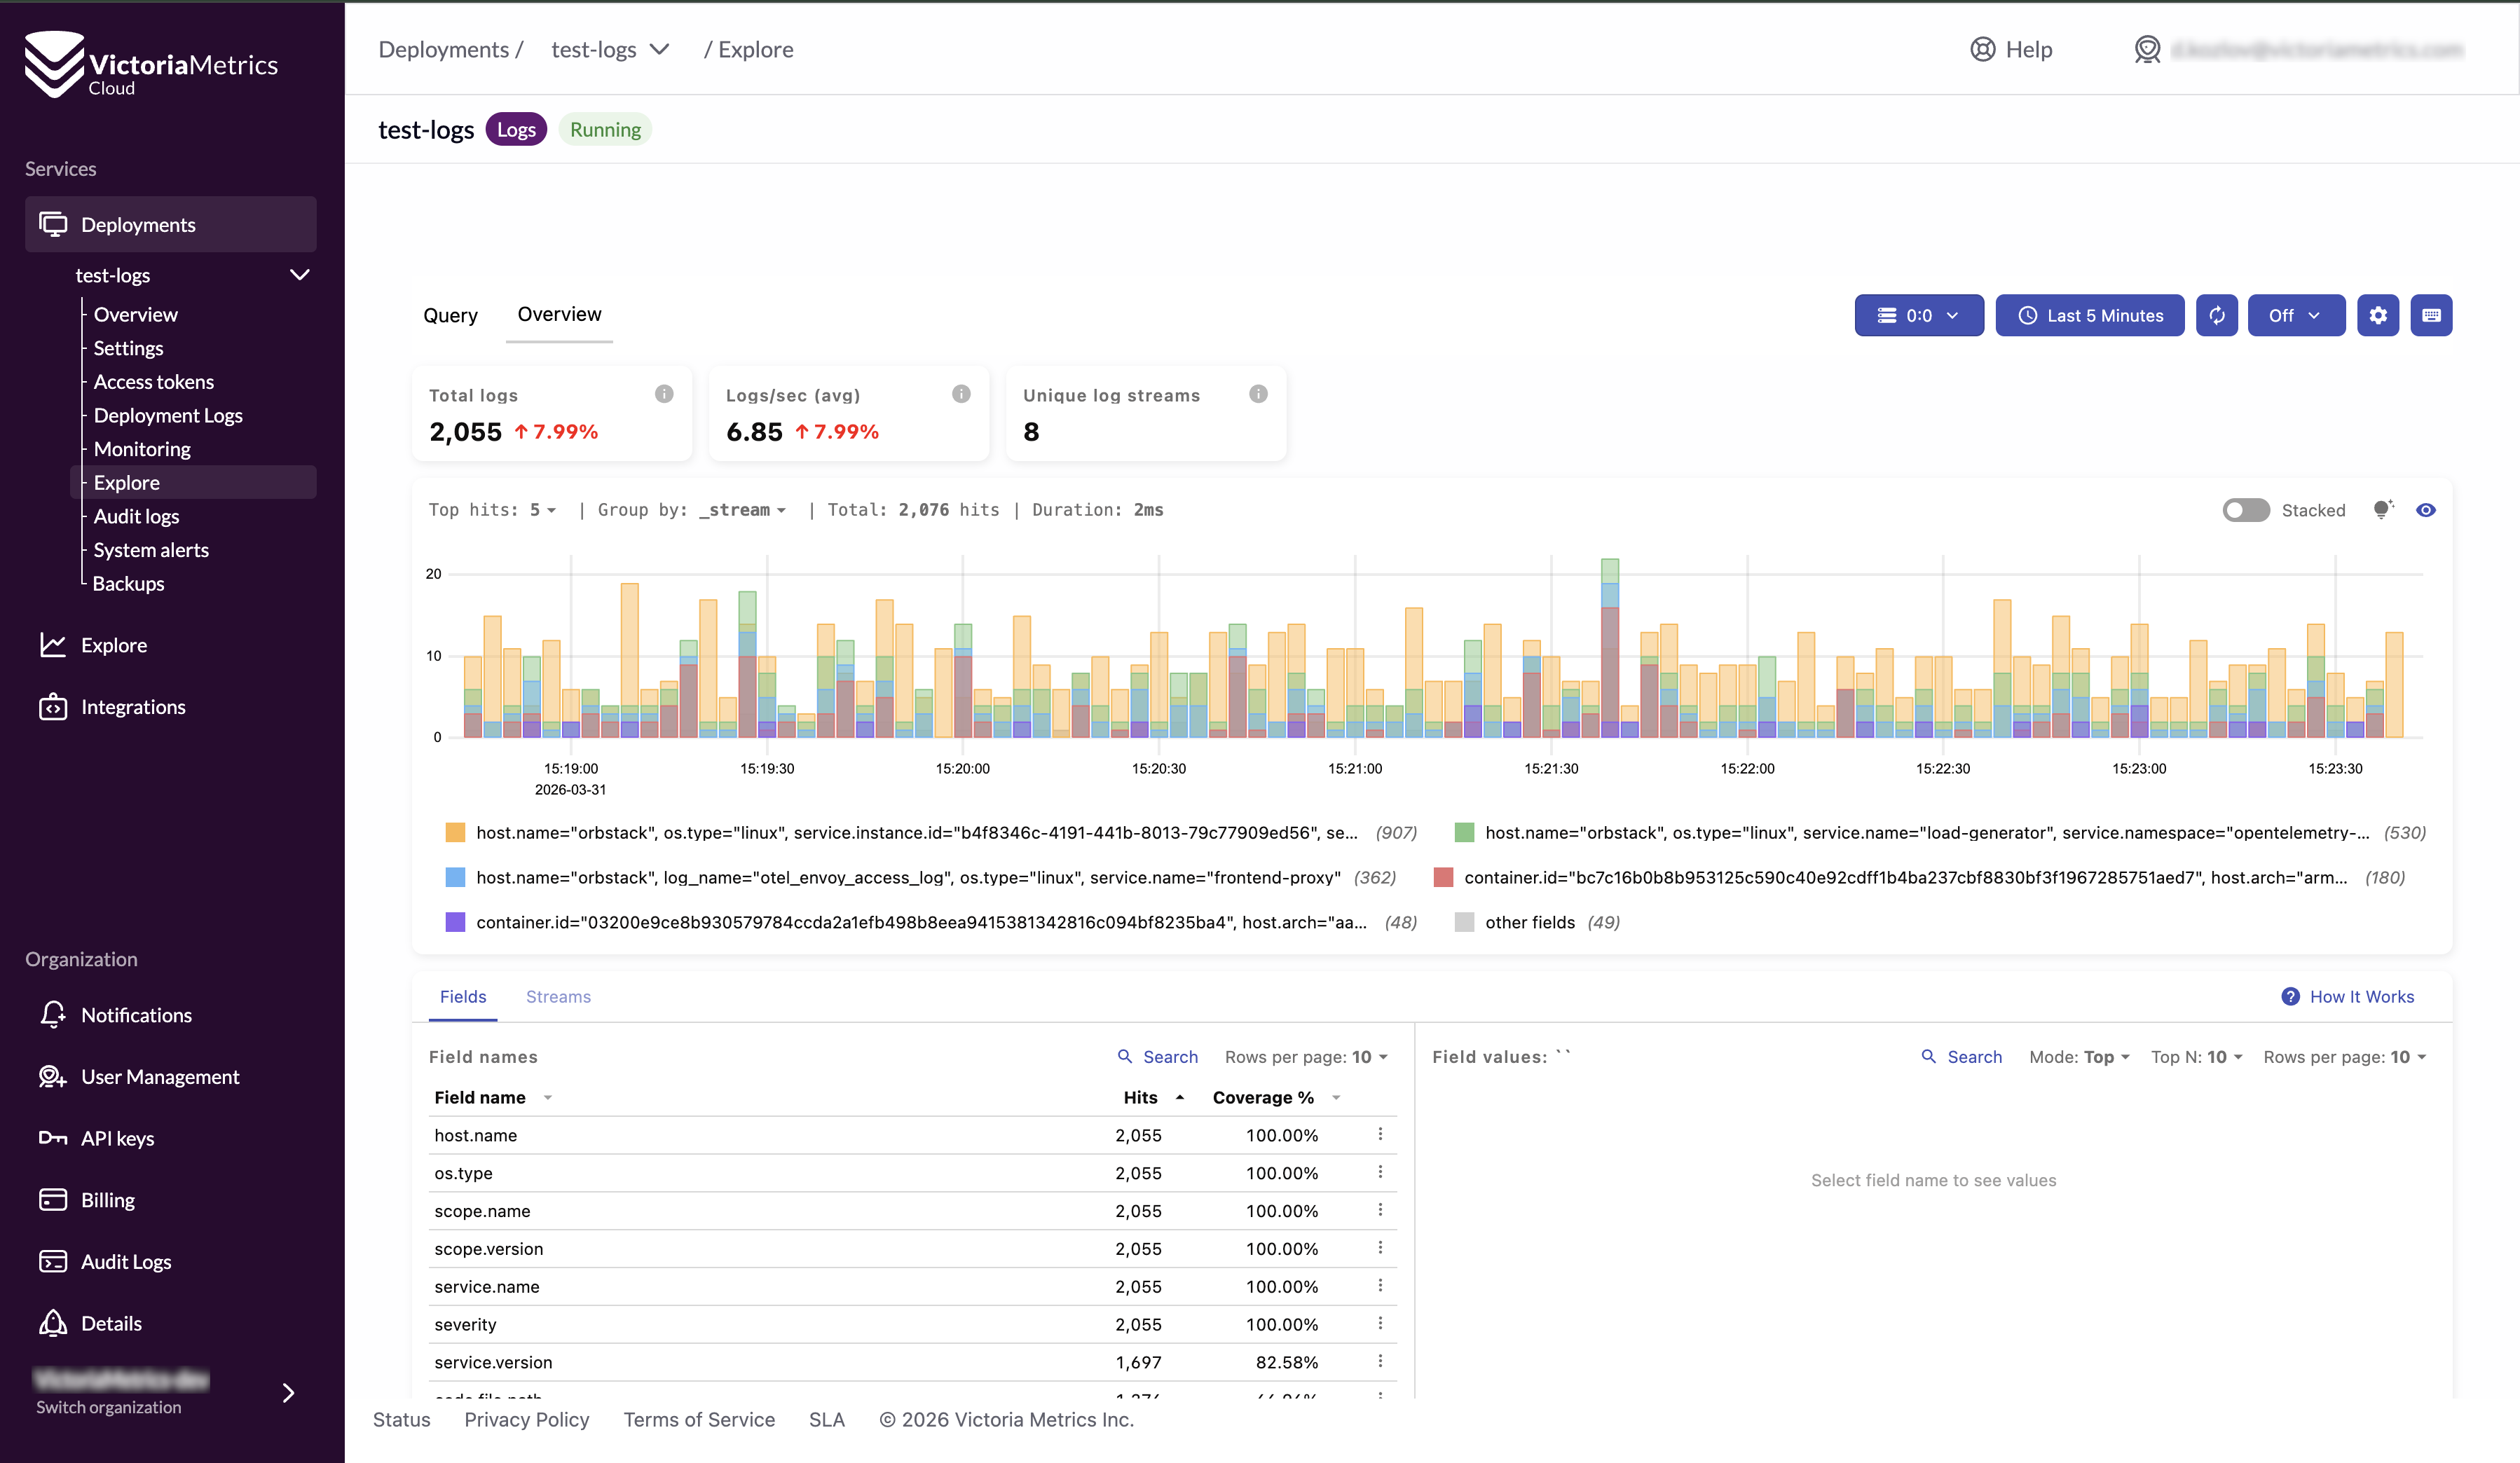Viewport: 2520px width, 1463px height.
Task: Click the lightbulb tips icon on chart
Action: pyautogui.click(x=2382, y=510)
